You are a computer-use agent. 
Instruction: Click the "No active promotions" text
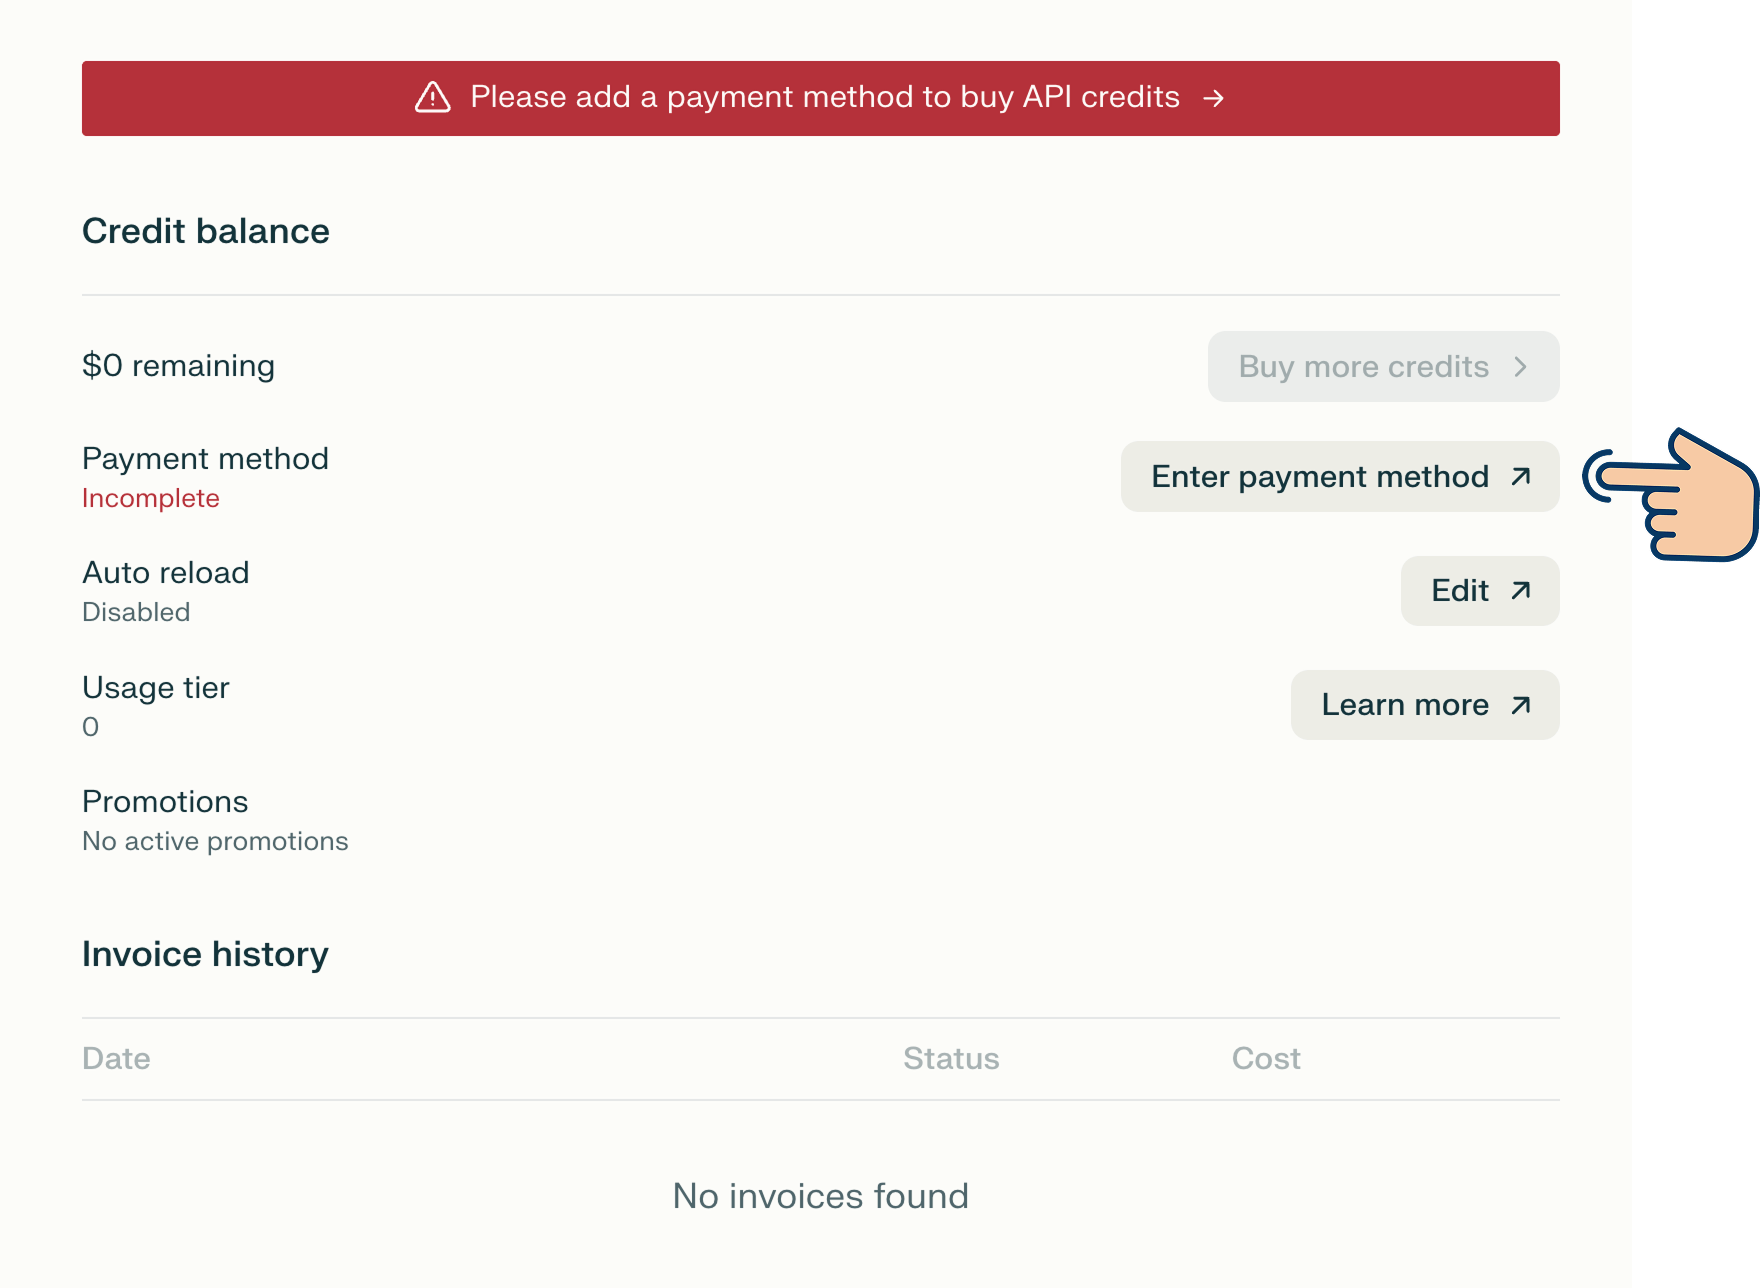coord(215,841)
